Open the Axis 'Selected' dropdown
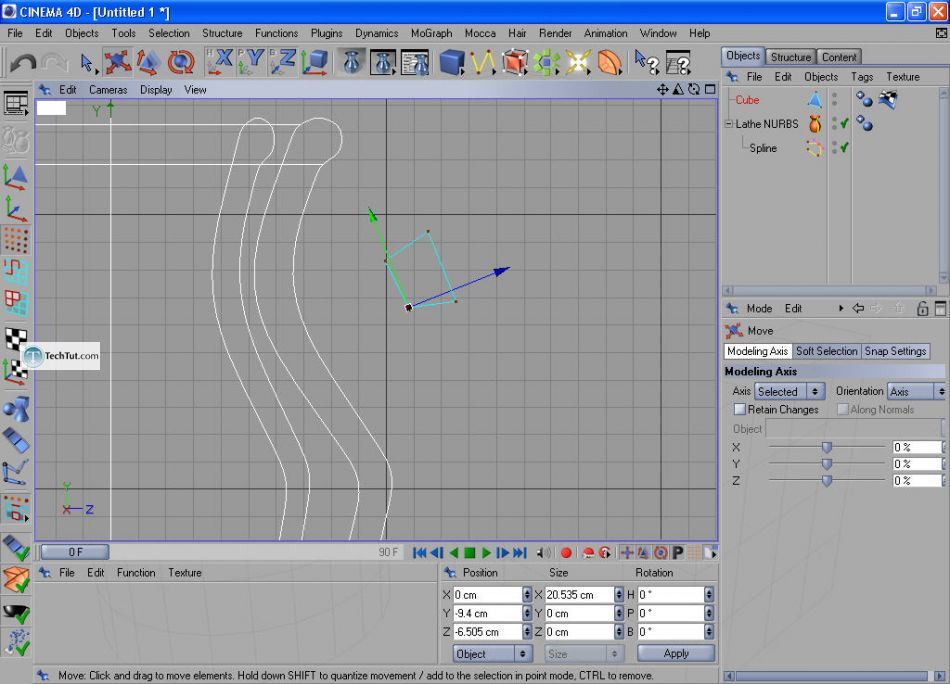The width and height of the screenshot is (950, 684). tap(789, 391)
